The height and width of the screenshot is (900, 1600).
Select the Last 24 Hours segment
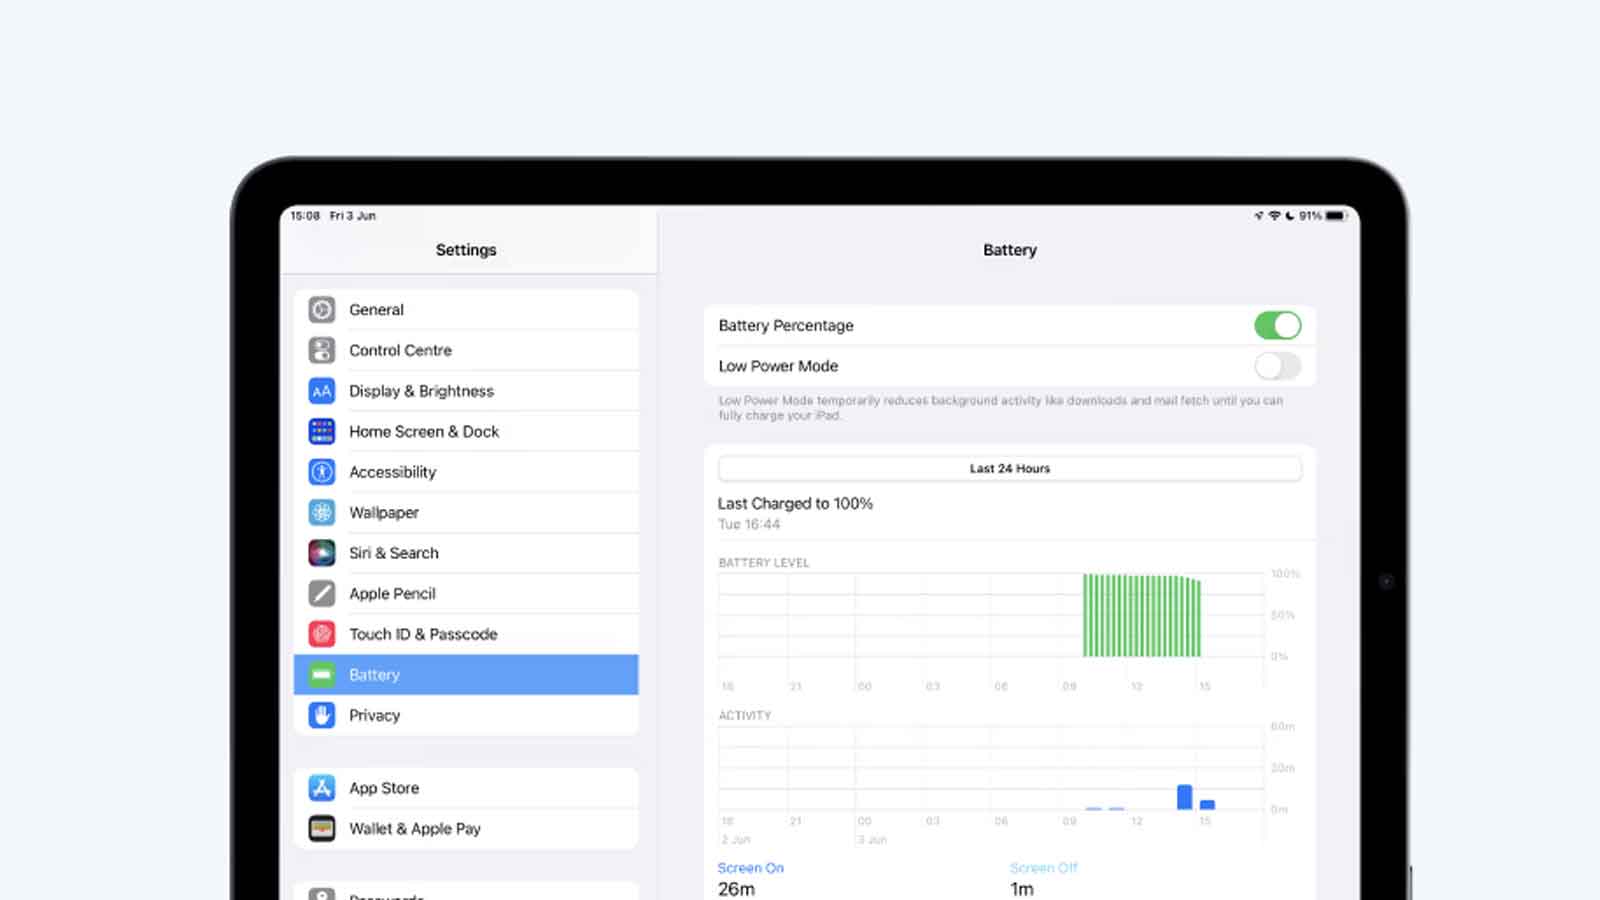pyautogui.click(x=1010, y=468)
